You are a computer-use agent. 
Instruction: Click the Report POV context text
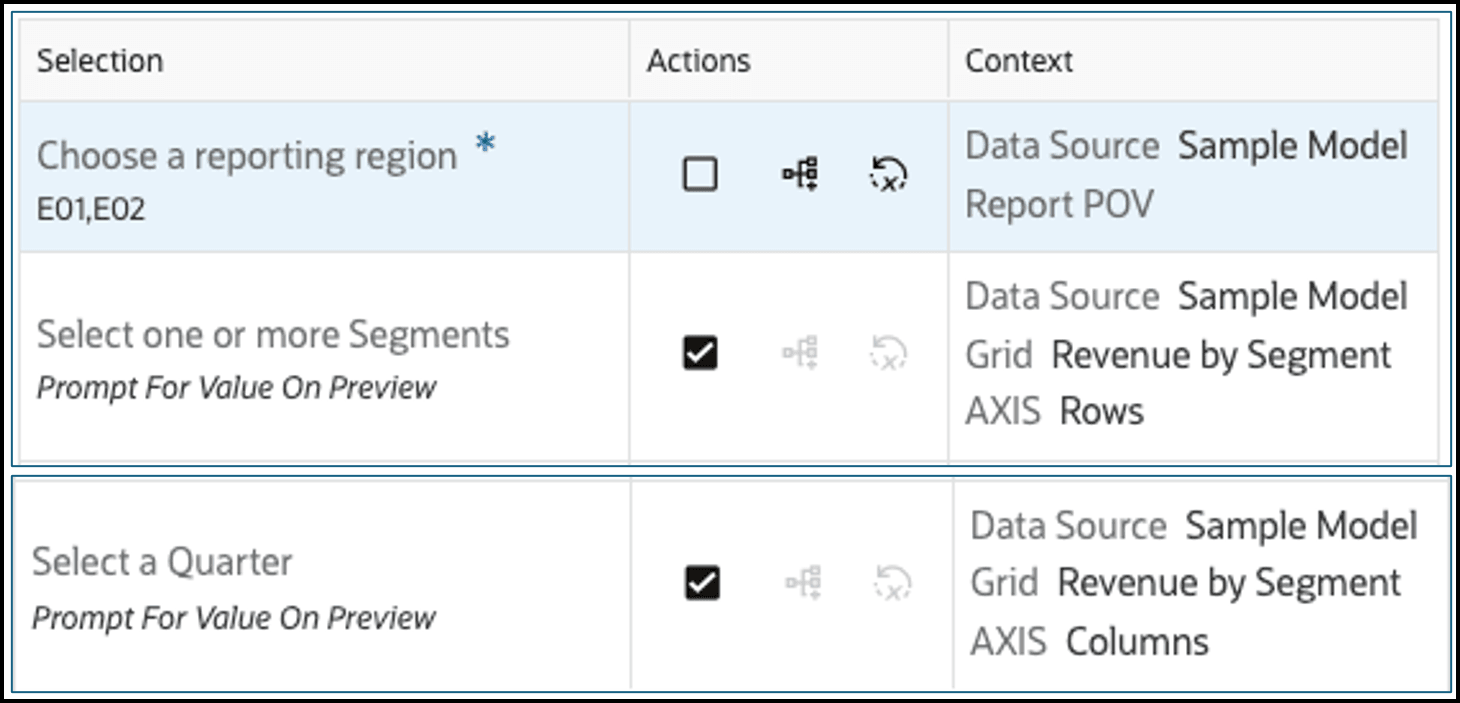(1059, 204)
